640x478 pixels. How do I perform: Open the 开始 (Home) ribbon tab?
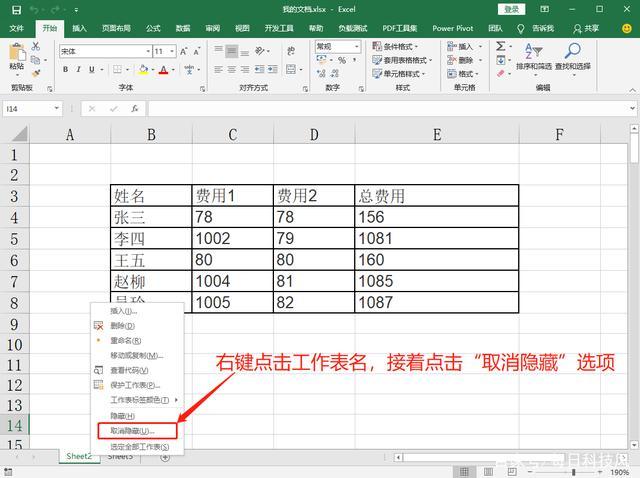tap(49, 28)
